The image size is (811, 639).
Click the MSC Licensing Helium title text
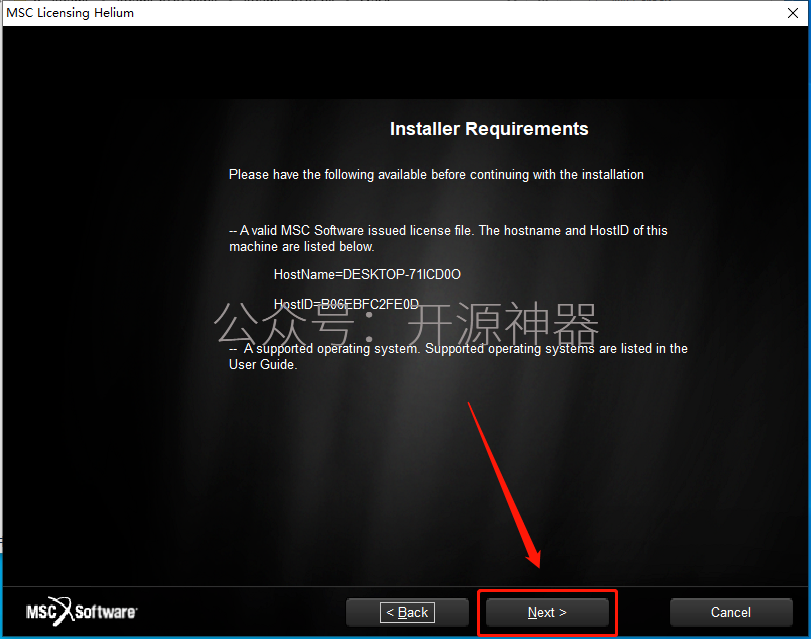click(70, 13)
